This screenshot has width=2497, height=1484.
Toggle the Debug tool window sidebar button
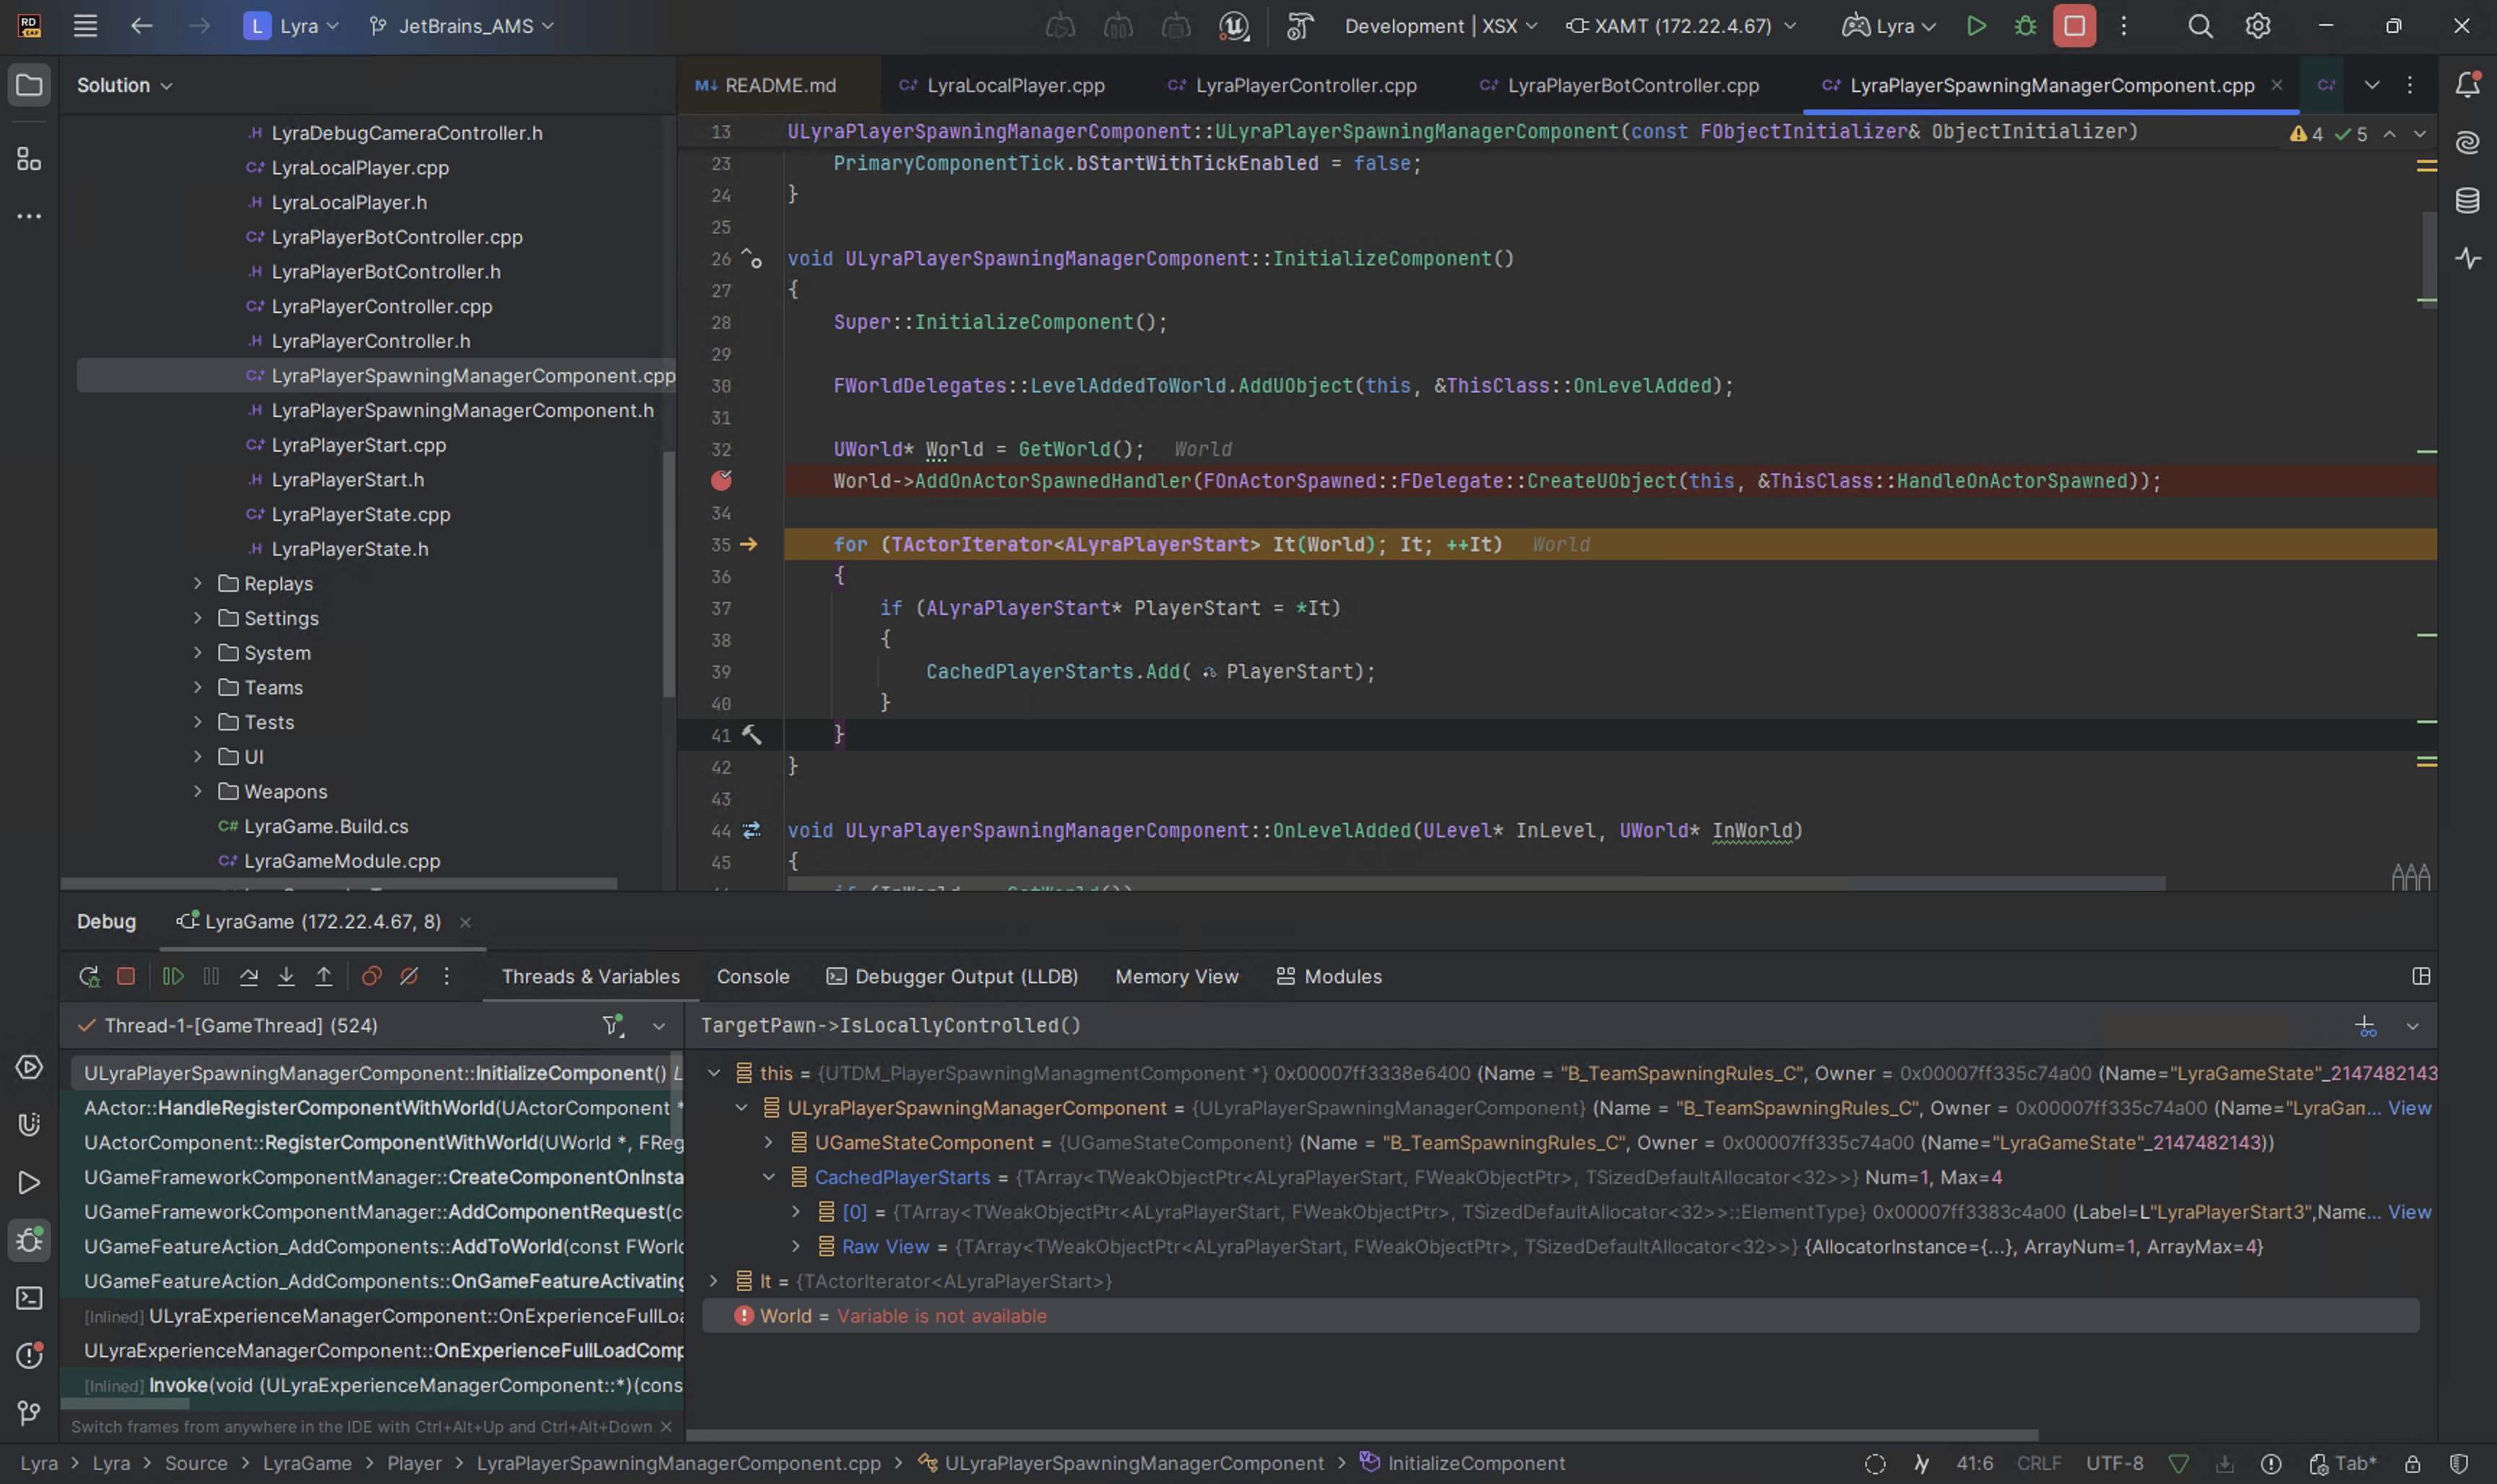point(29,1240)
